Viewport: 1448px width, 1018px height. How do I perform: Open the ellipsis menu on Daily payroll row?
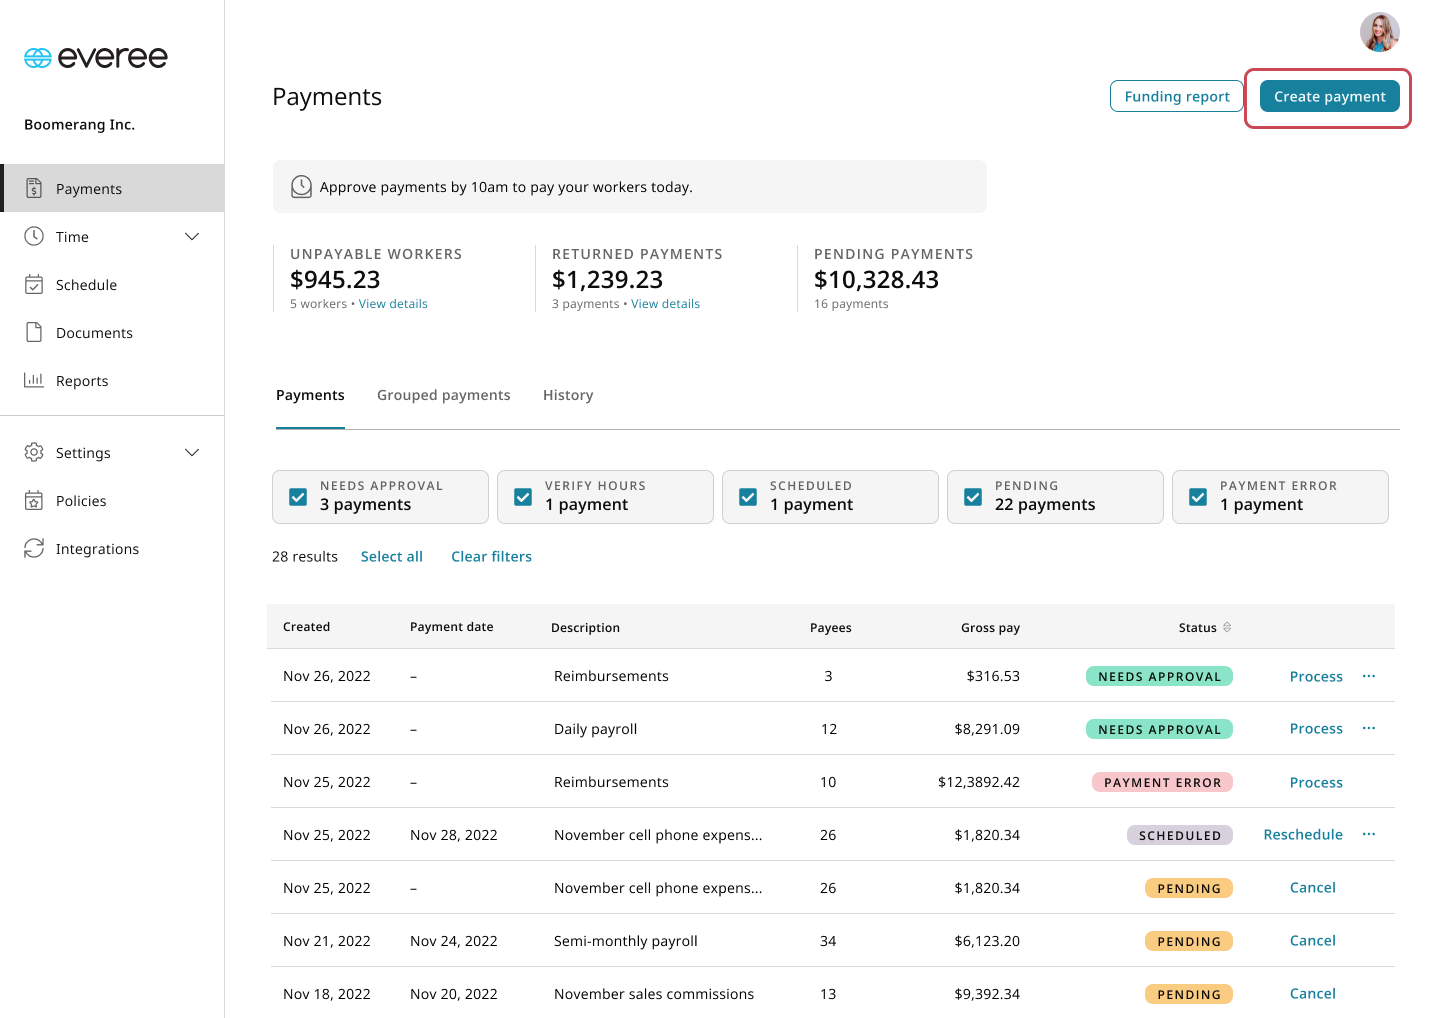click(x=1369, y=728)
